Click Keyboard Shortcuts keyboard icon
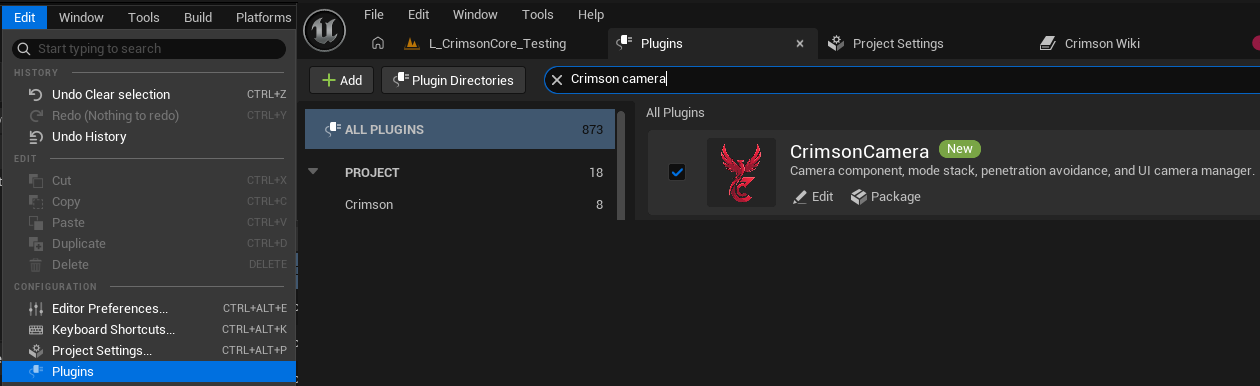1260x386 pixels. [x=36, y=329]
